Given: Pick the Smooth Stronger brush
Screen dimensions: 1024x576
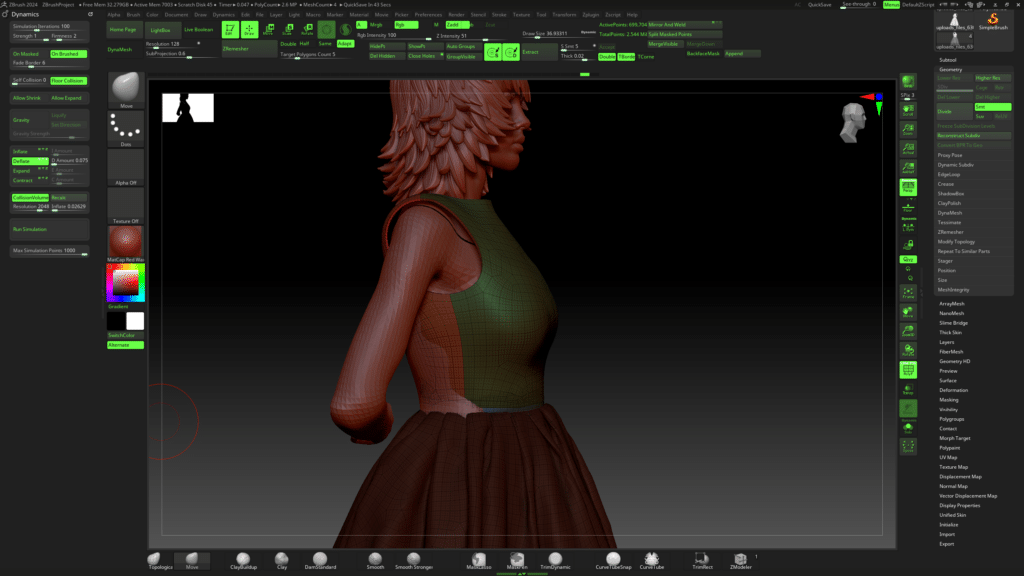Looking at the screenshot, I should coord(413,560).
